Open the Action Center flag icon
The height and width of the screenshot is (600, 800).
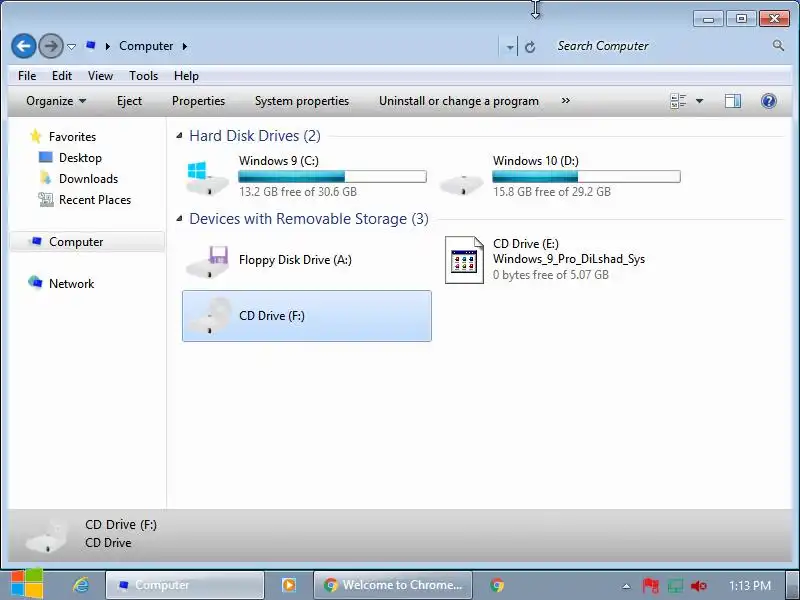coord(650,585)
